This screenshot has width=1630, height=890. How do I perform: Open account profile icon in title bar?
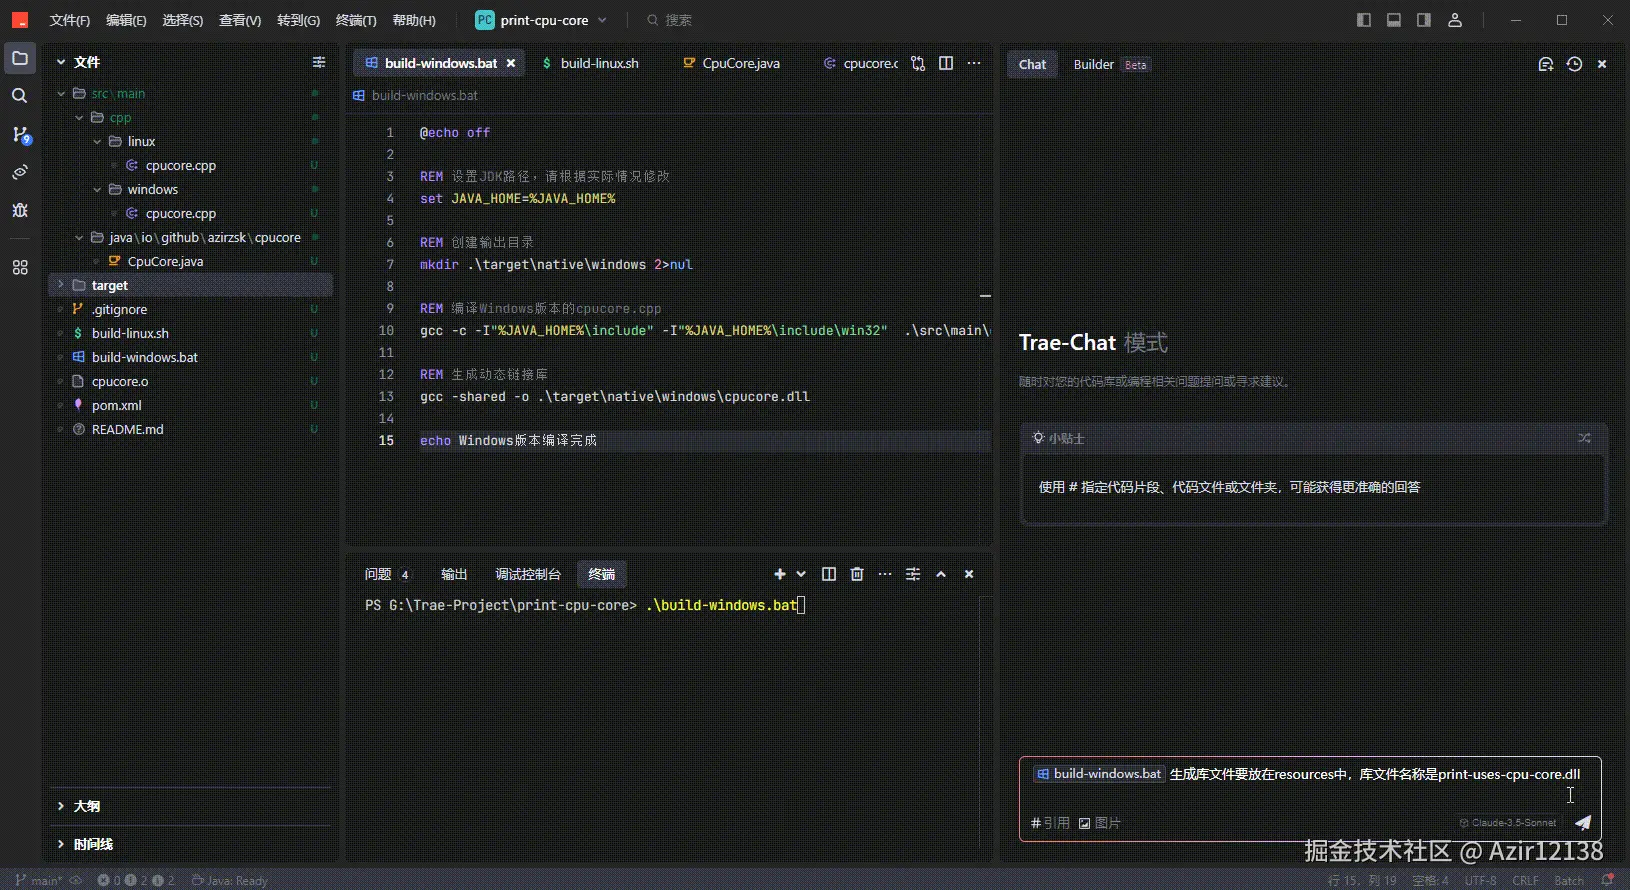(x=1455, y=20)
